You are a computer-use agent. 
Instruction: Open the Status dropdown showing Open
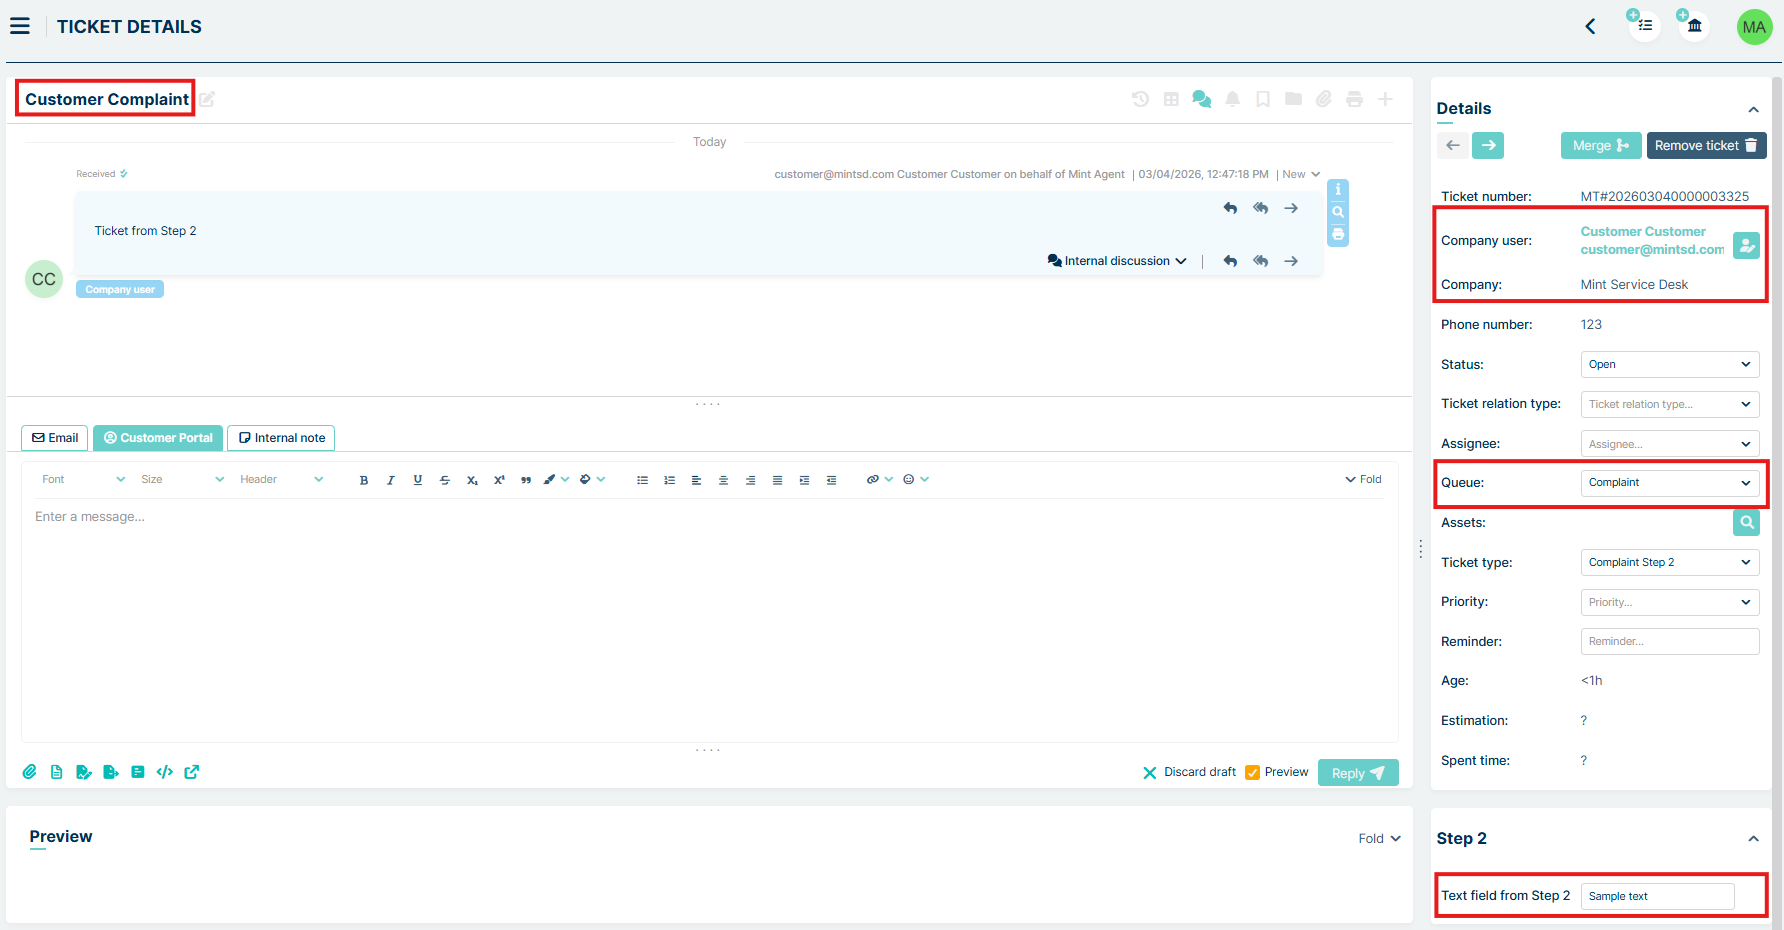(1669, 364)
